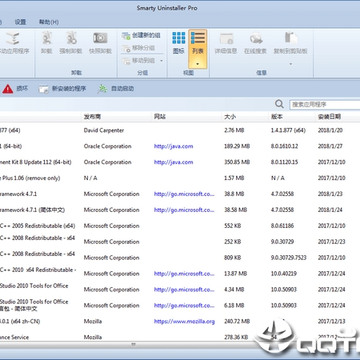Select the 240.72 MB size cell
Viewport: 360px width, 360px height.
pyautogui.click(x=237, y=322)
